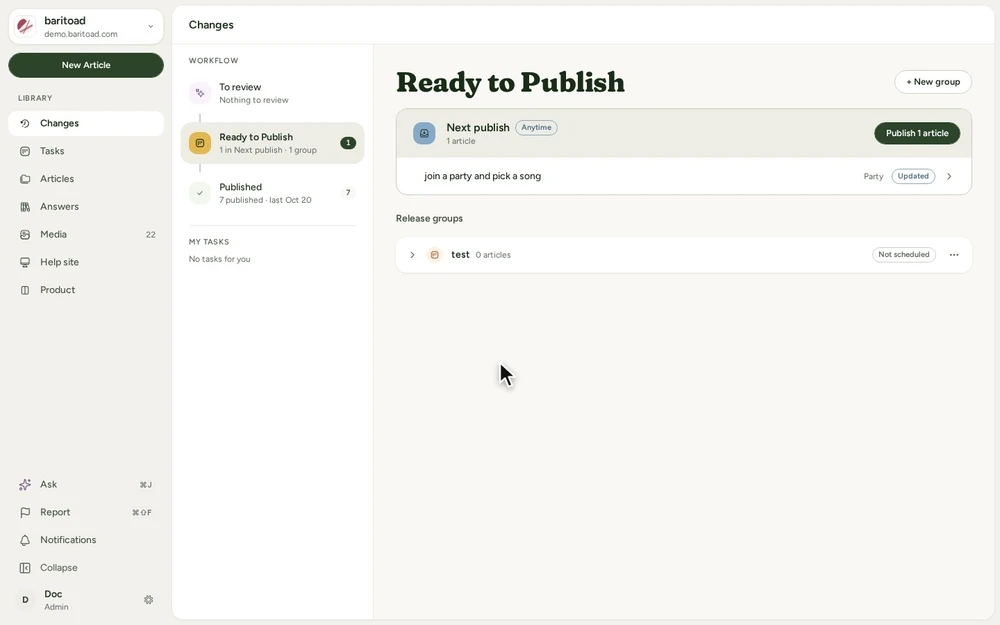Screen dimensions: 1000x625
Task: Click the Notifications bell icon
Action: point(25,540)
